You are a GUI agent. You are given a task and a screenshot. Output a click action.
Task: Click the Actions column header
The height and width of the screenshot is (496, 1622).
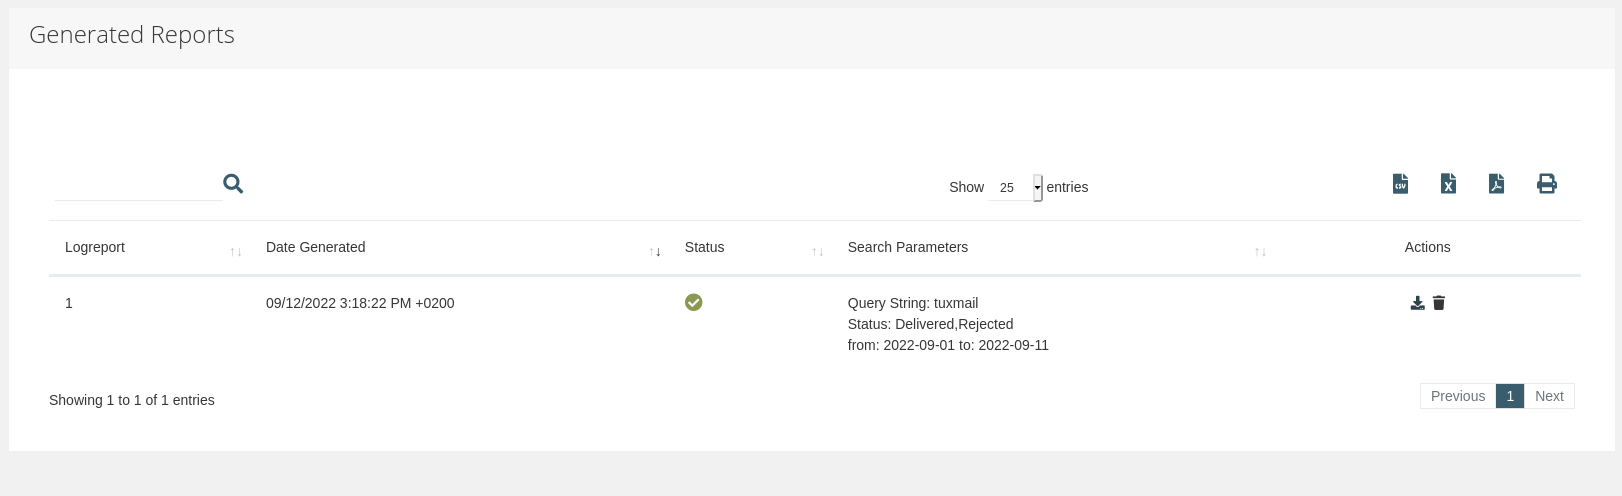(x=1427, y=247)
